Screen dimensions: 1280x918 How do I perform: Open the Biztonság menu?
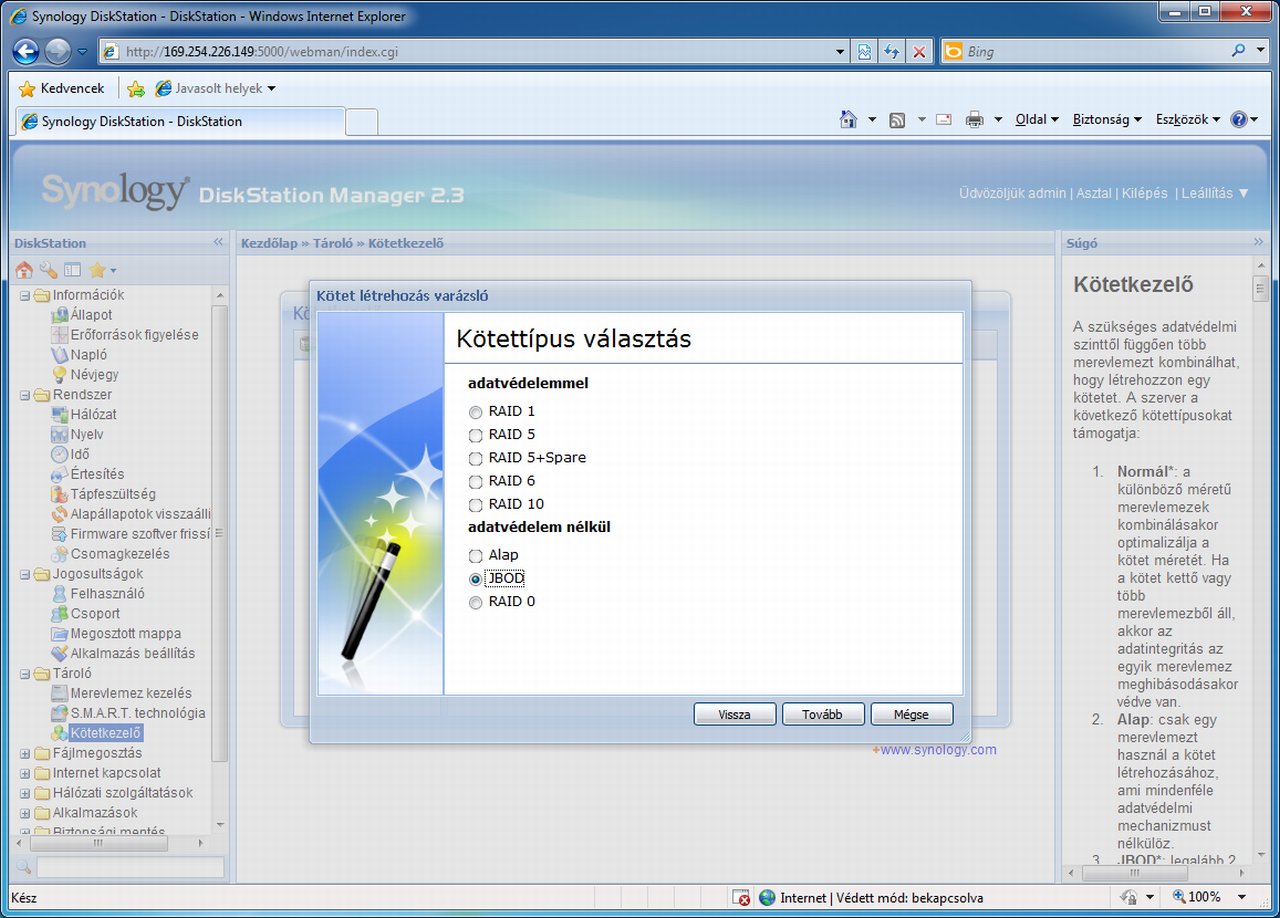click(1106, 119)
